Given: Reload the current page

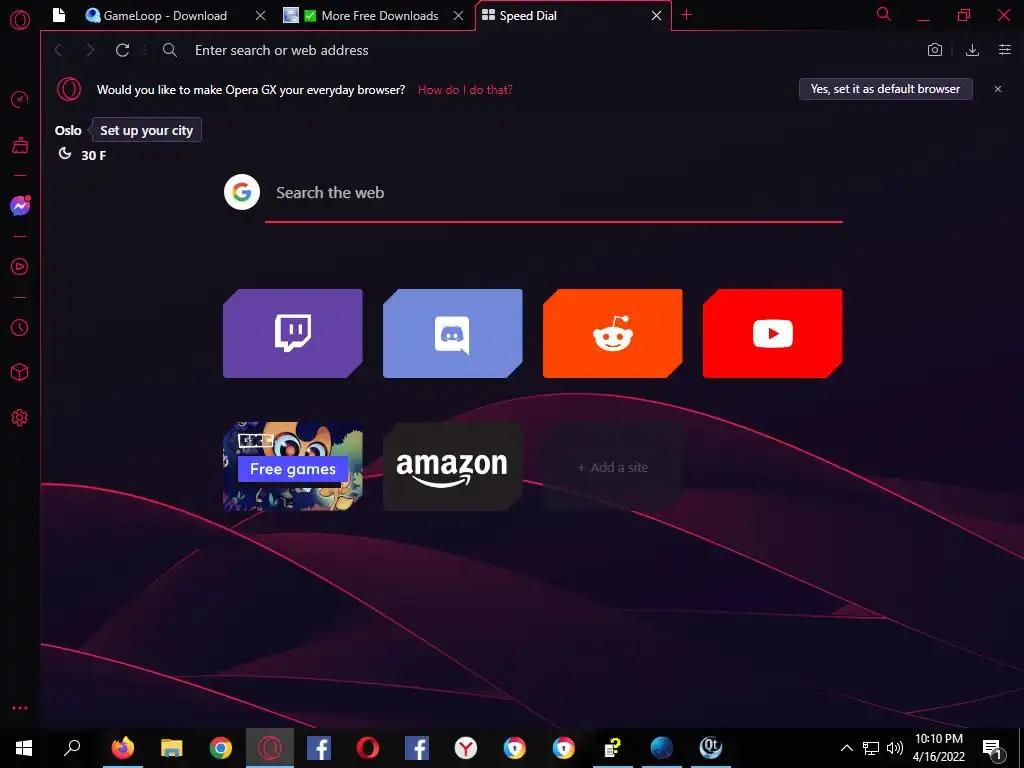Looking at the screenshot, I should [x=122, y=50].
